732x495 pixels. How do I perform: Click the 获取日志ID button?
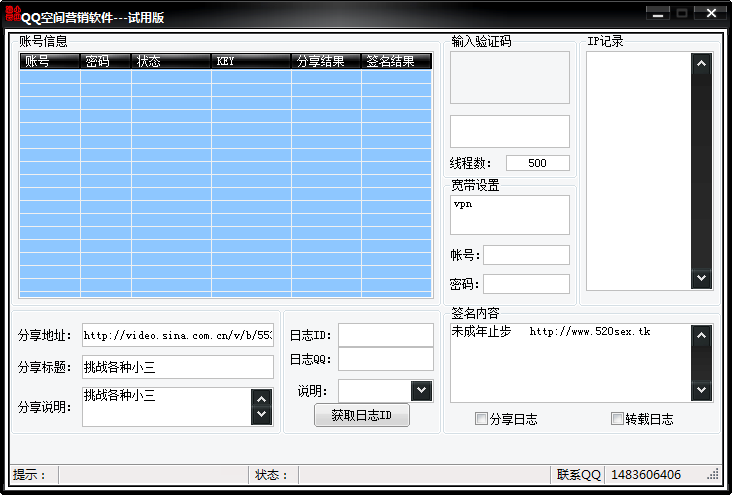pyautogui.click(x=362, y=415)
